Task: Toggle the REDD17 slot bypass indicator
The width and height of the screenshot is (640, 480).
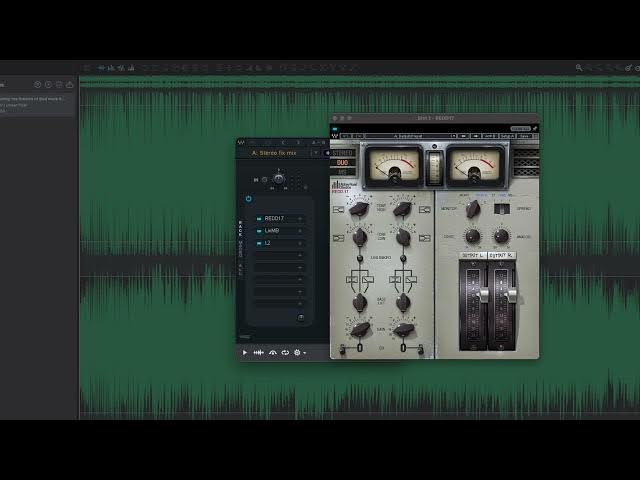Action: (259, 219)
